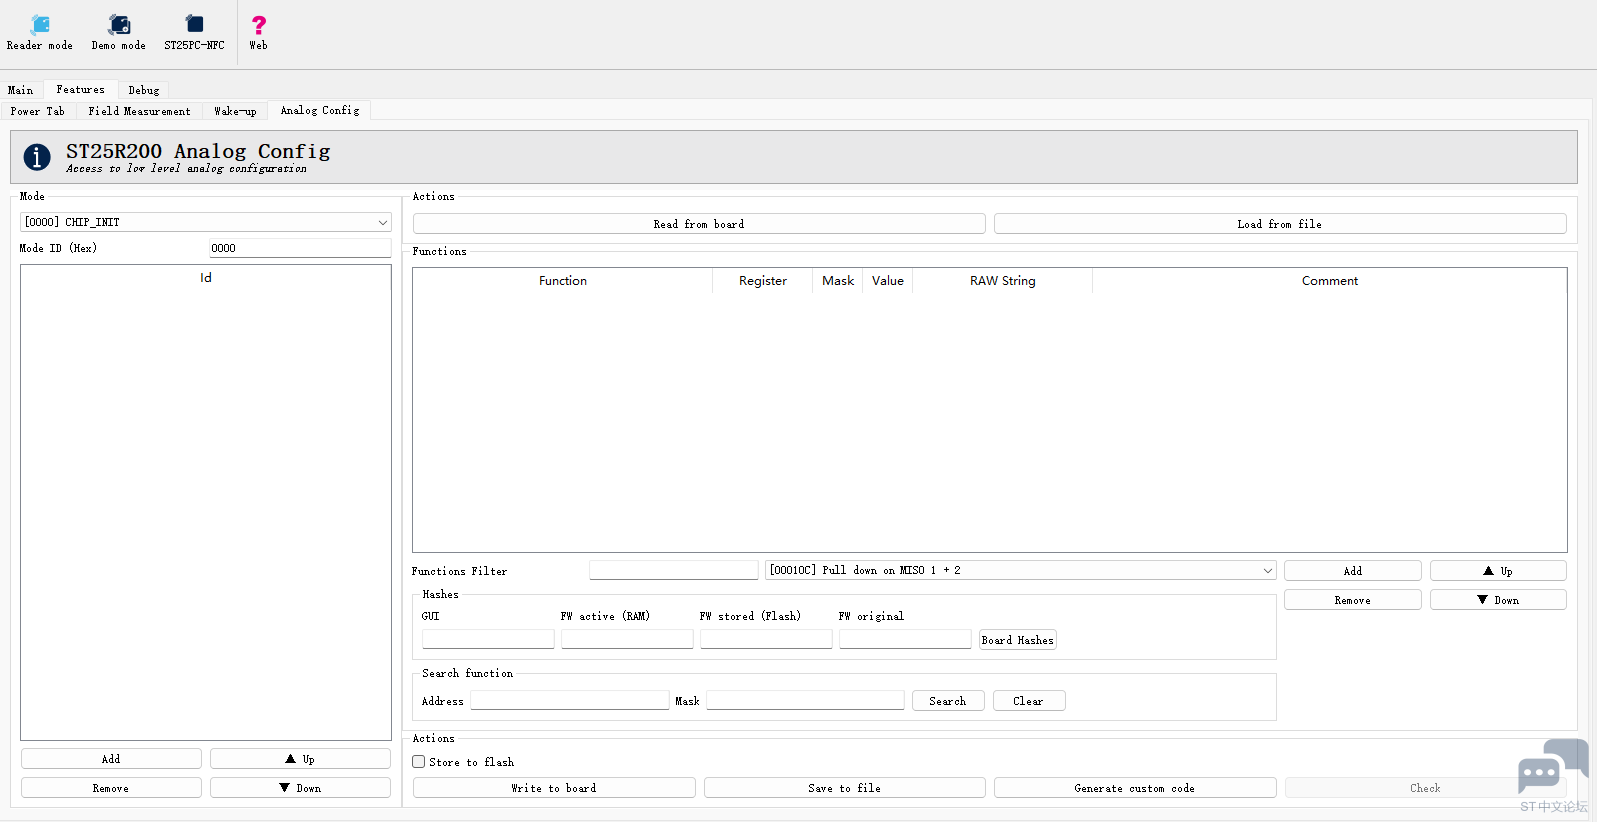
Task: Remove the selected mode Id
Action: 111,788
